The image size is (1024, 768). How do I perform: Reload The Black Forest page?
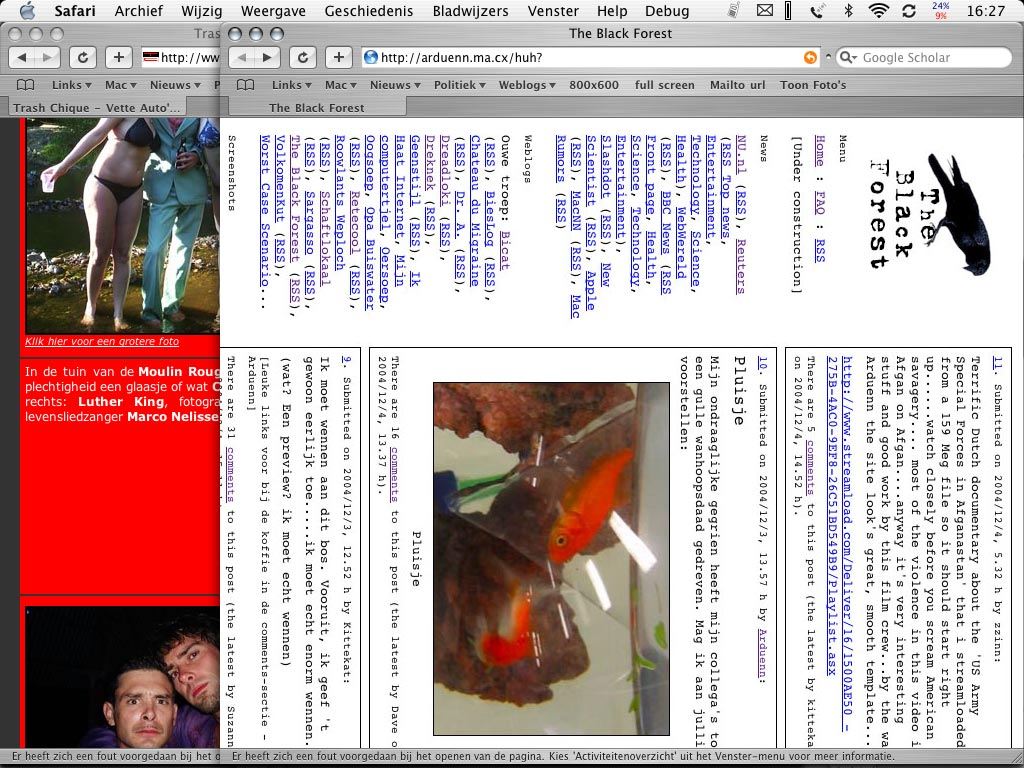302,57
